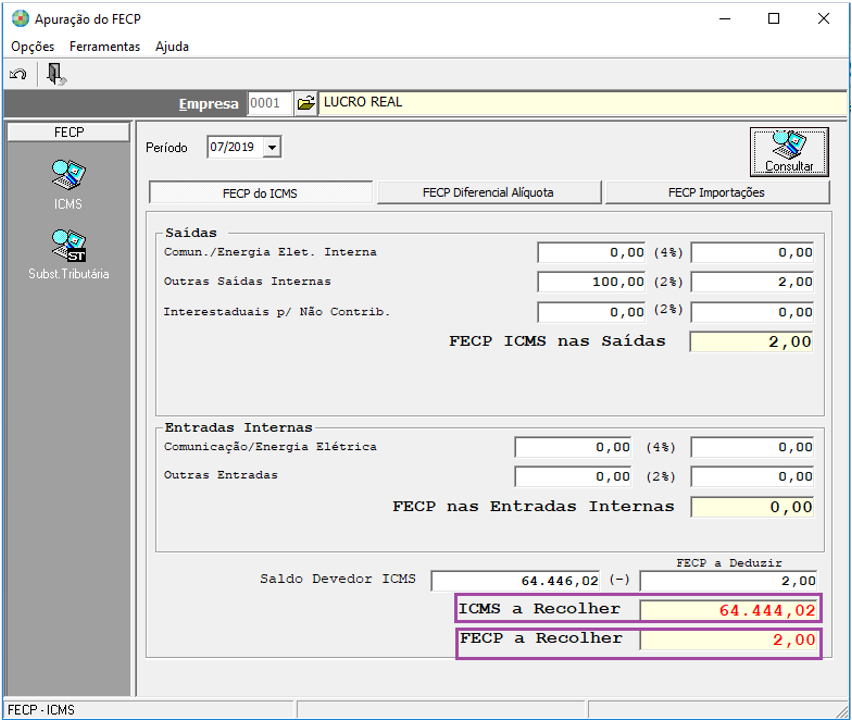
Task: Open the company folder lookup icon
Action: pos(306,103)
